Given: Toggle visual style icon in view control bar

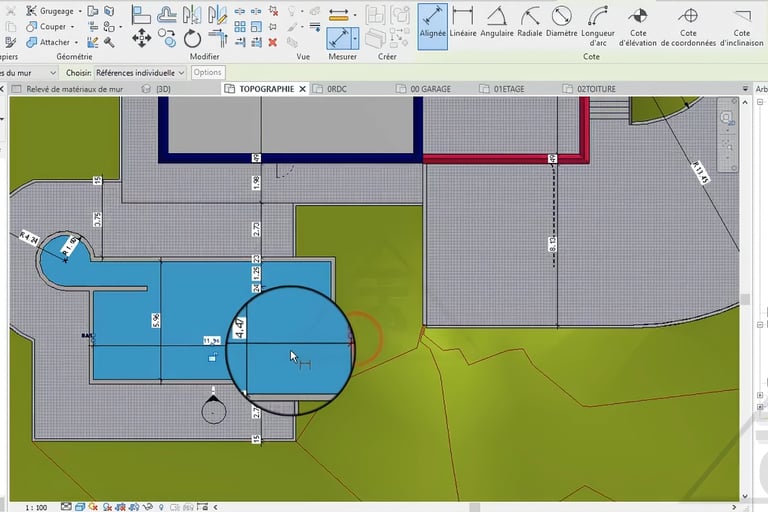Looking at the screenshot, I should click(80, 507).
